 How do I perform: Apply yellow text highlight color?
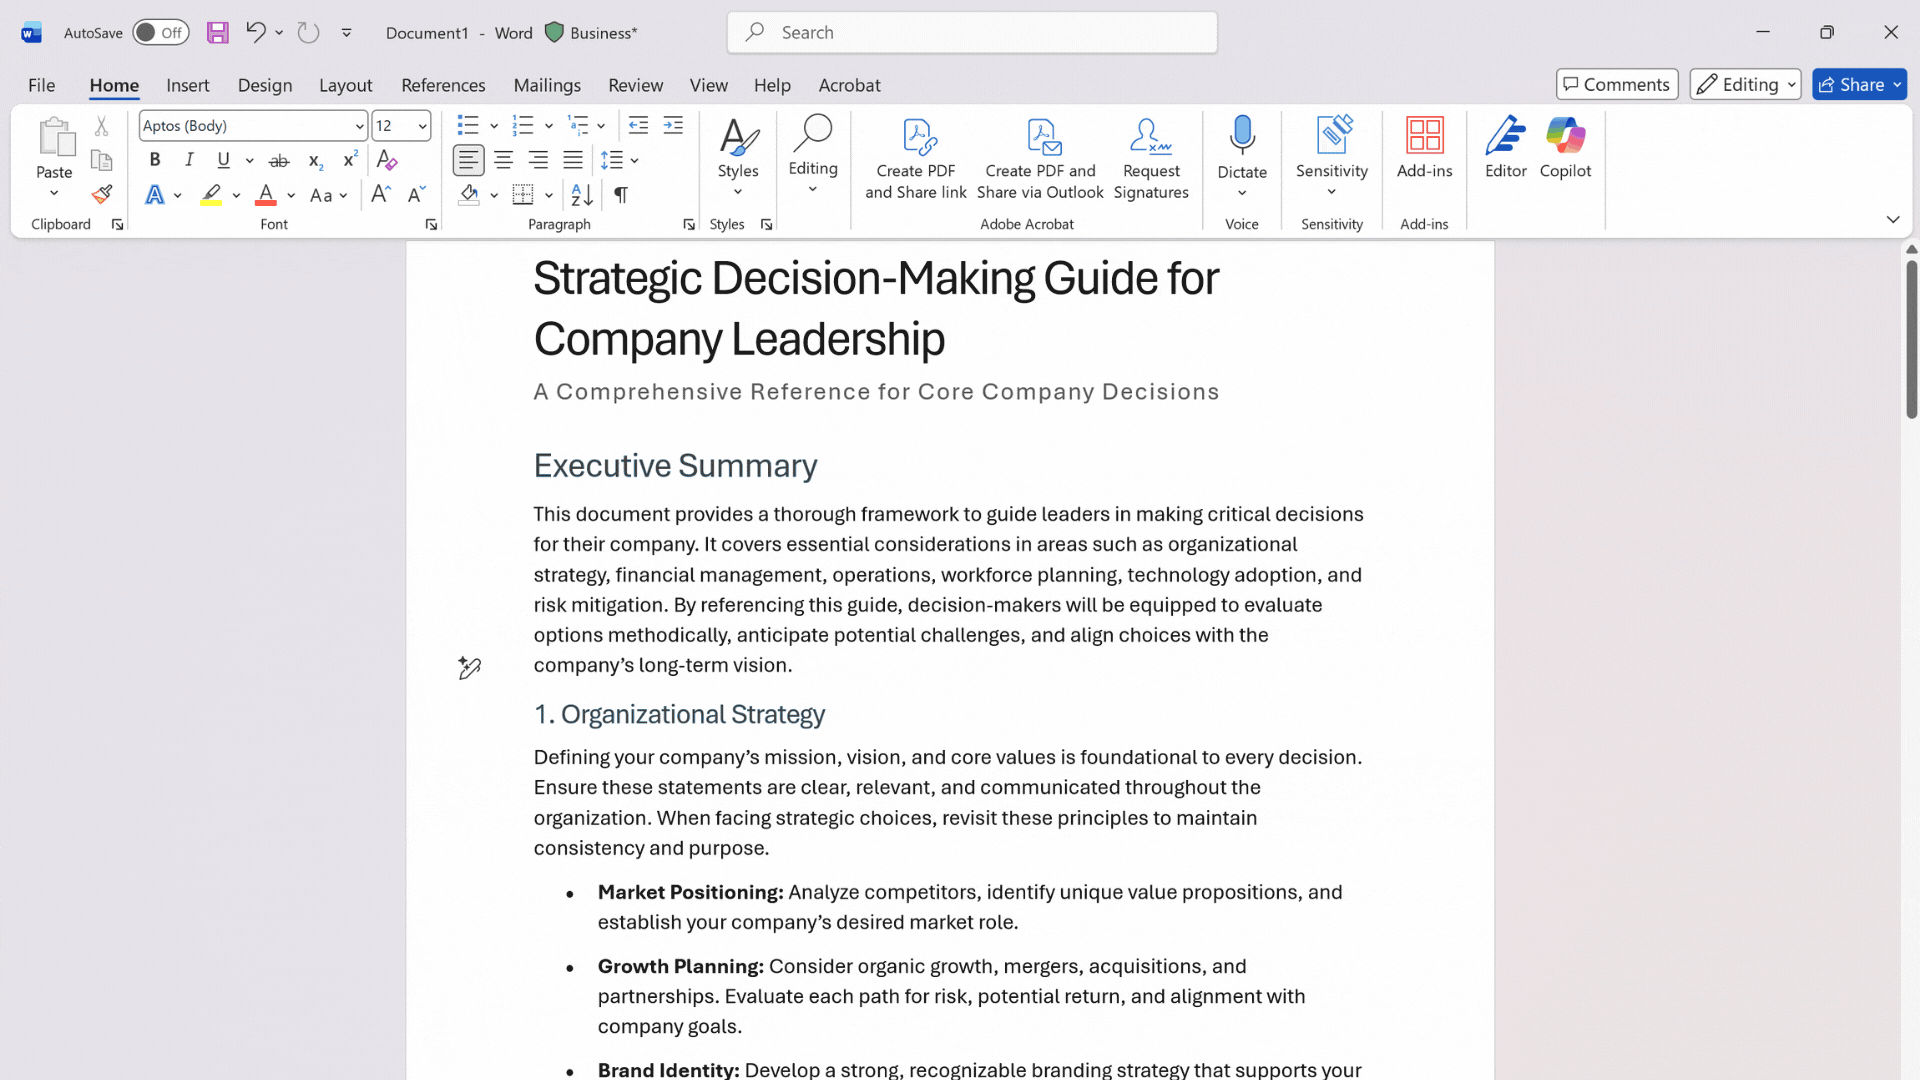point(211,195)
